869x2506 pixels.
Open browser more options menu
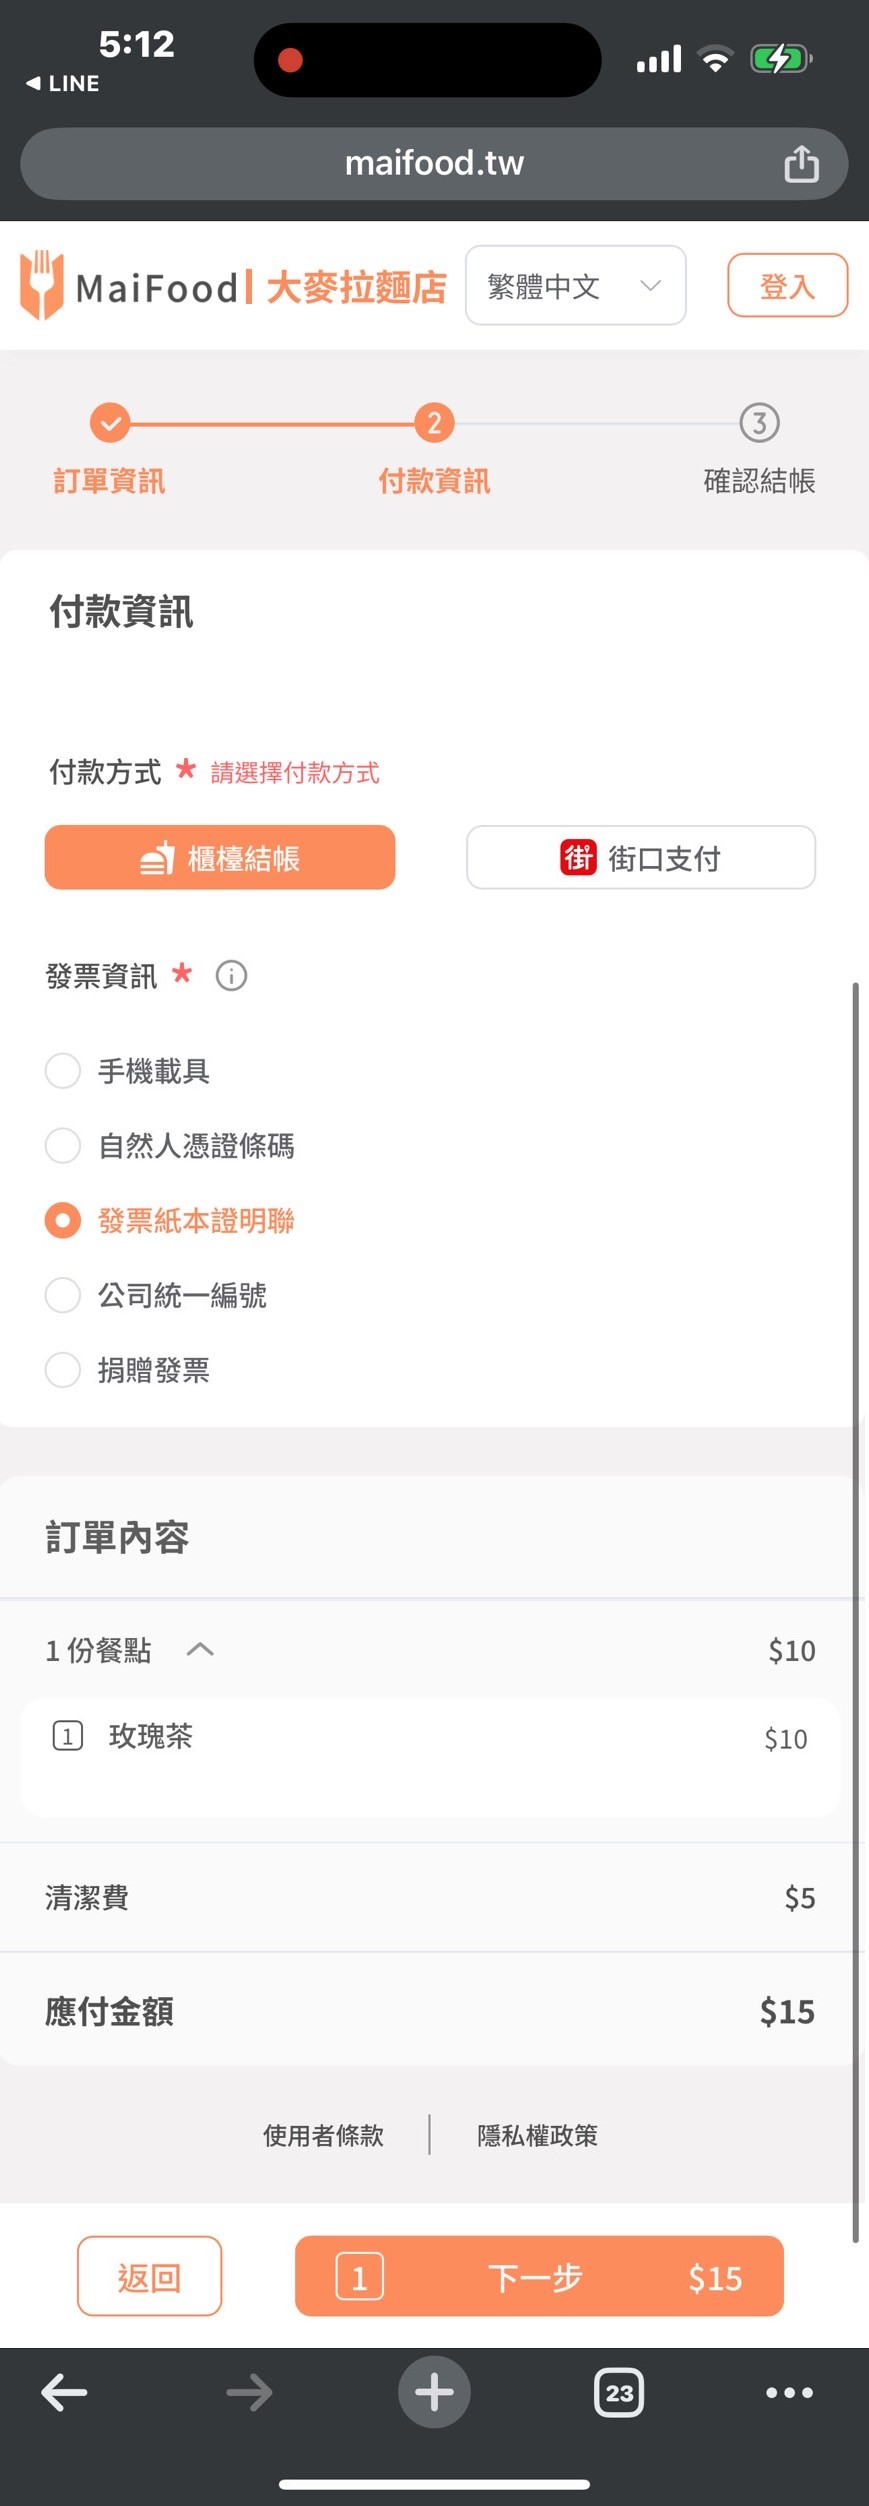coord(789,2393)
